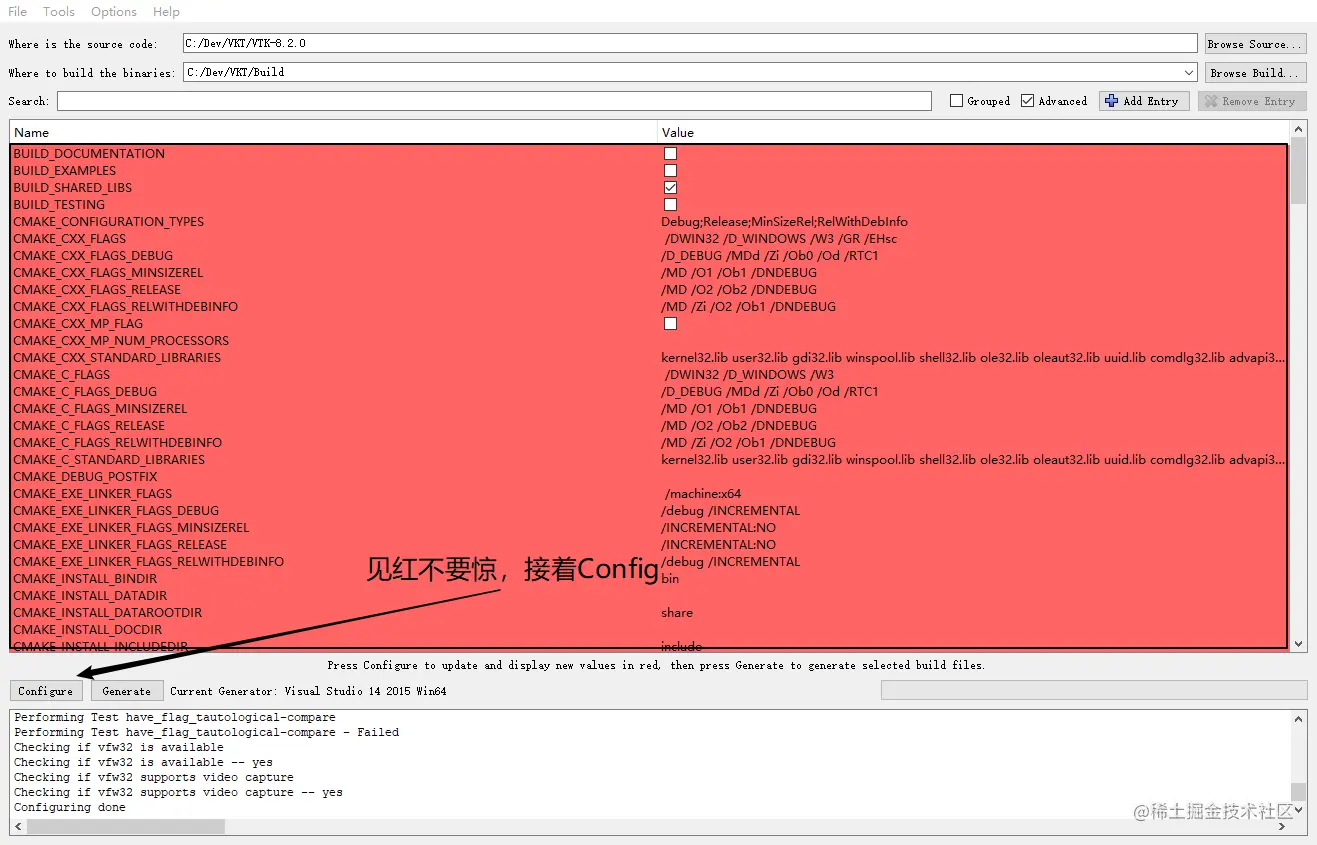
Task: Select the CMAKE_CXX_MP_NUM_PROCESSORS entry
Action: [x=121, y=340]
